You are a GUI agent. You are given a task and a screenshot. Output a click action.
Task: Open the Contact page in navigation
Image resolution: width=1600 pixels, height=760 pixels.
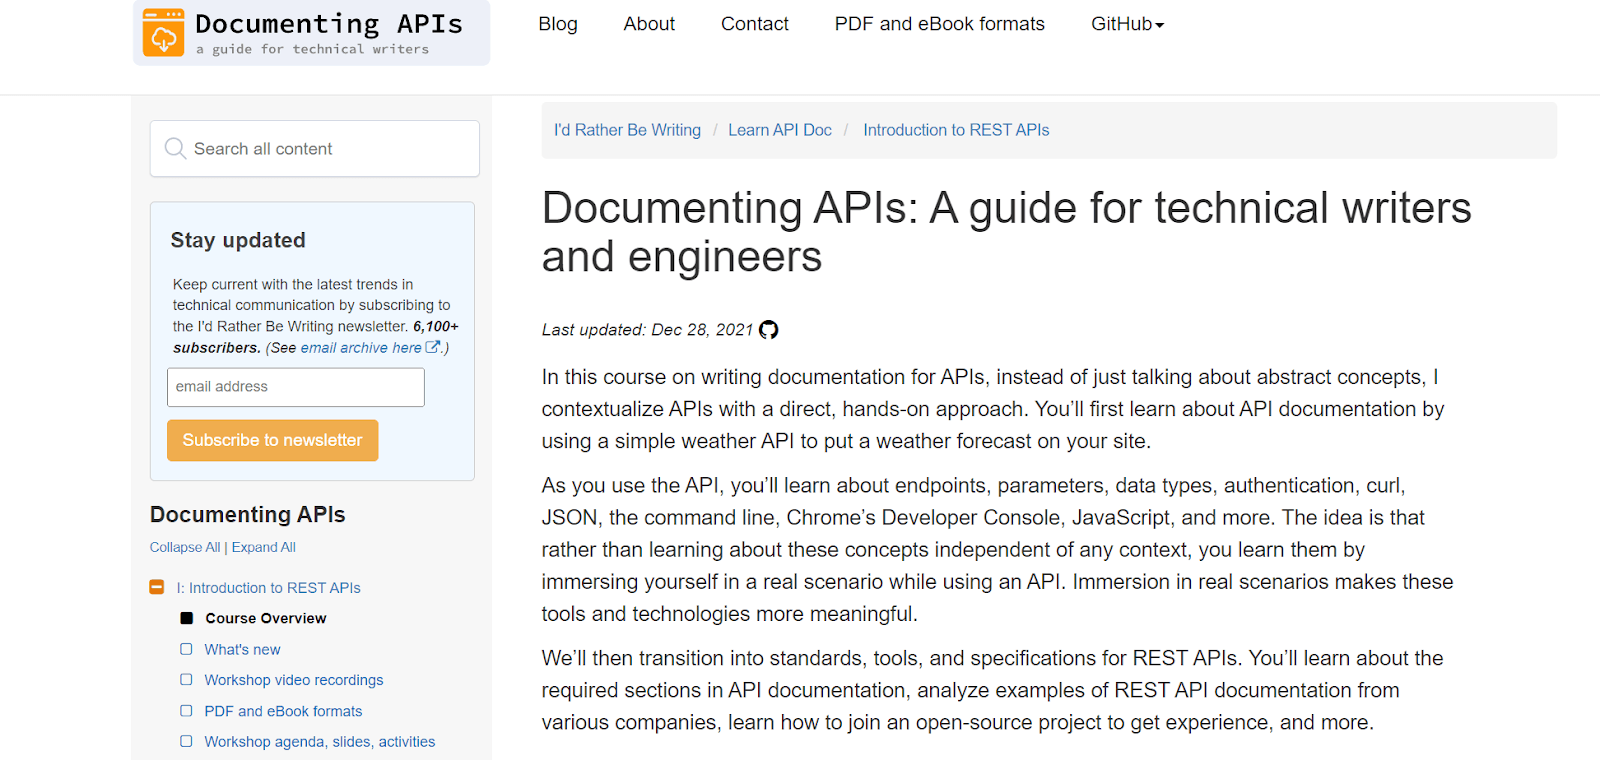pyautogui.click(x=755, y=24)
